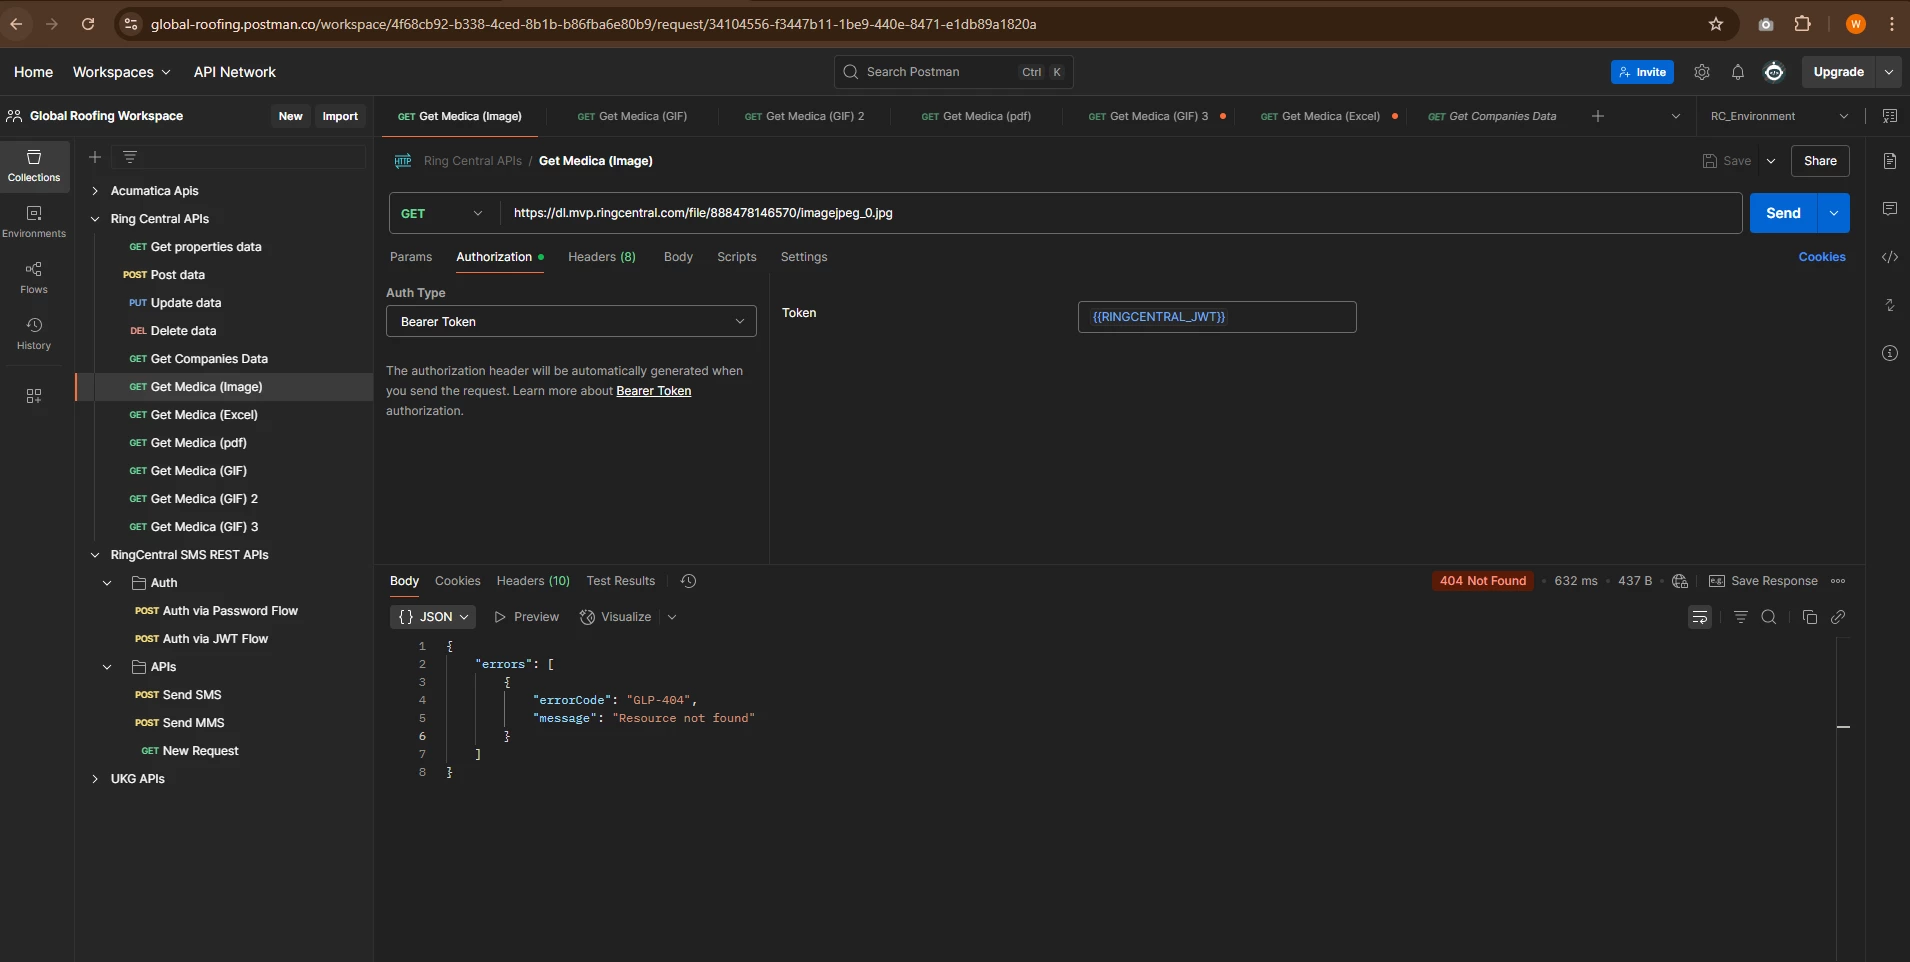1910x962 pixels.
Task: Open the History sidebar panel
Action: point(34,333)
